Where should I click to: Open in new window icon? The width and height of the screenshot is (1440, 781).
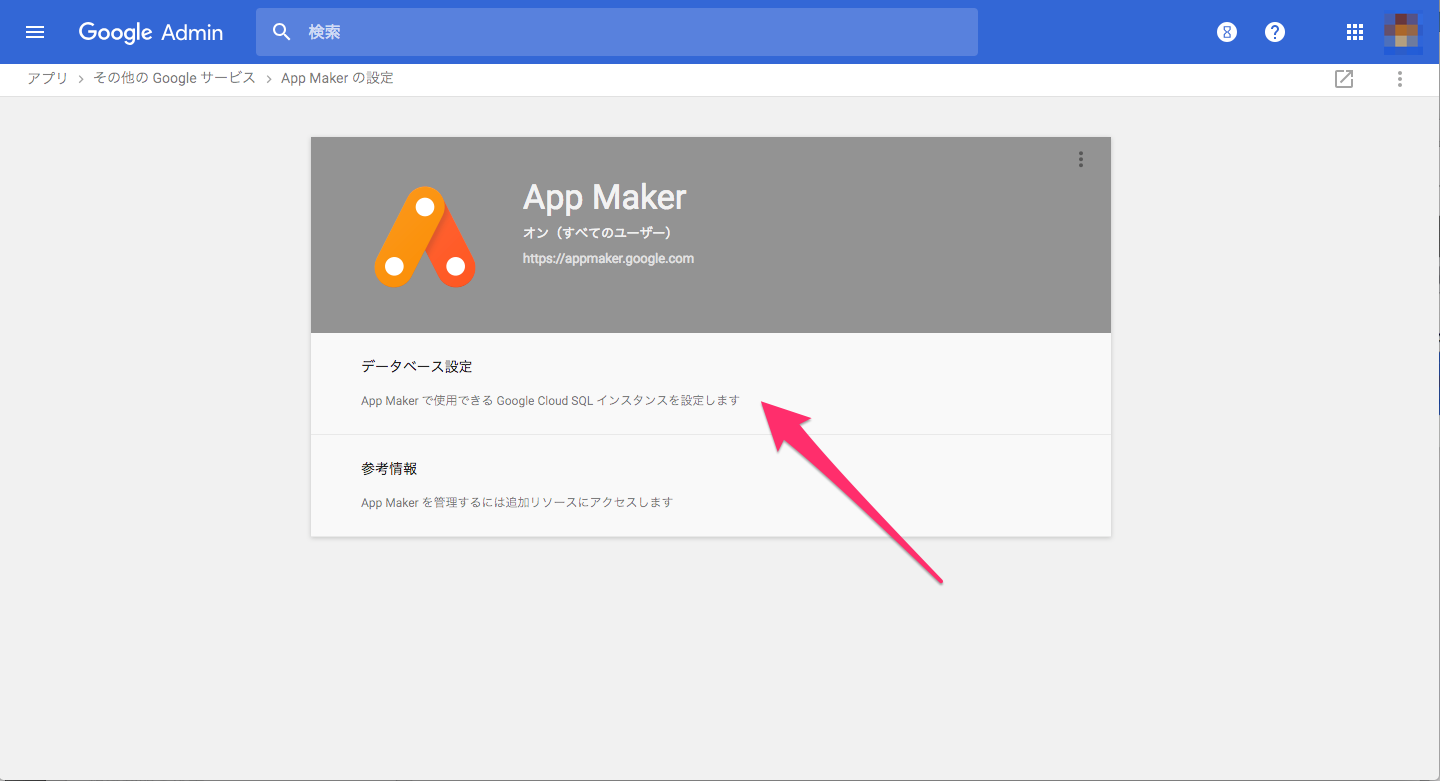coord(1344,79)
